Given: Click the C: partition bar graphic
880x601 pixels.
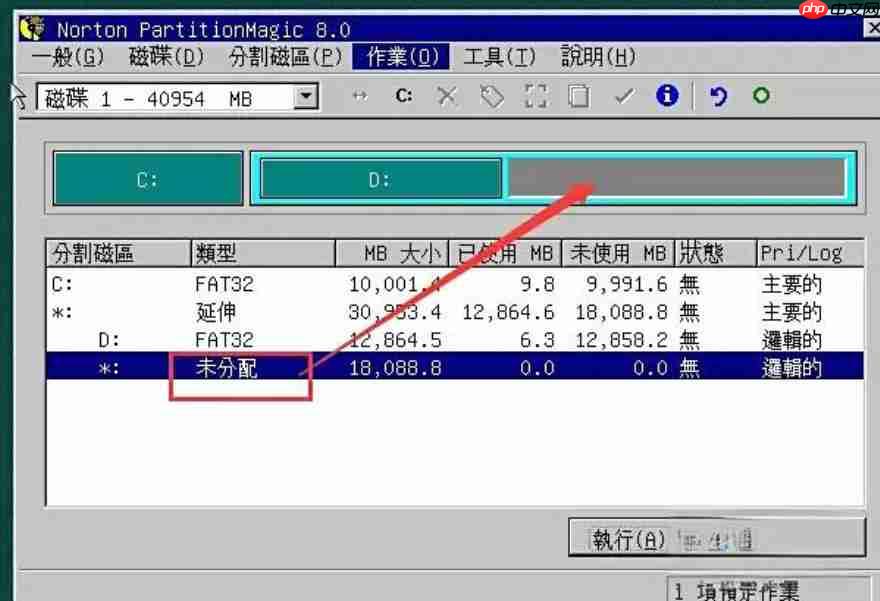Looking at the screenshot, I should point(148,176).
